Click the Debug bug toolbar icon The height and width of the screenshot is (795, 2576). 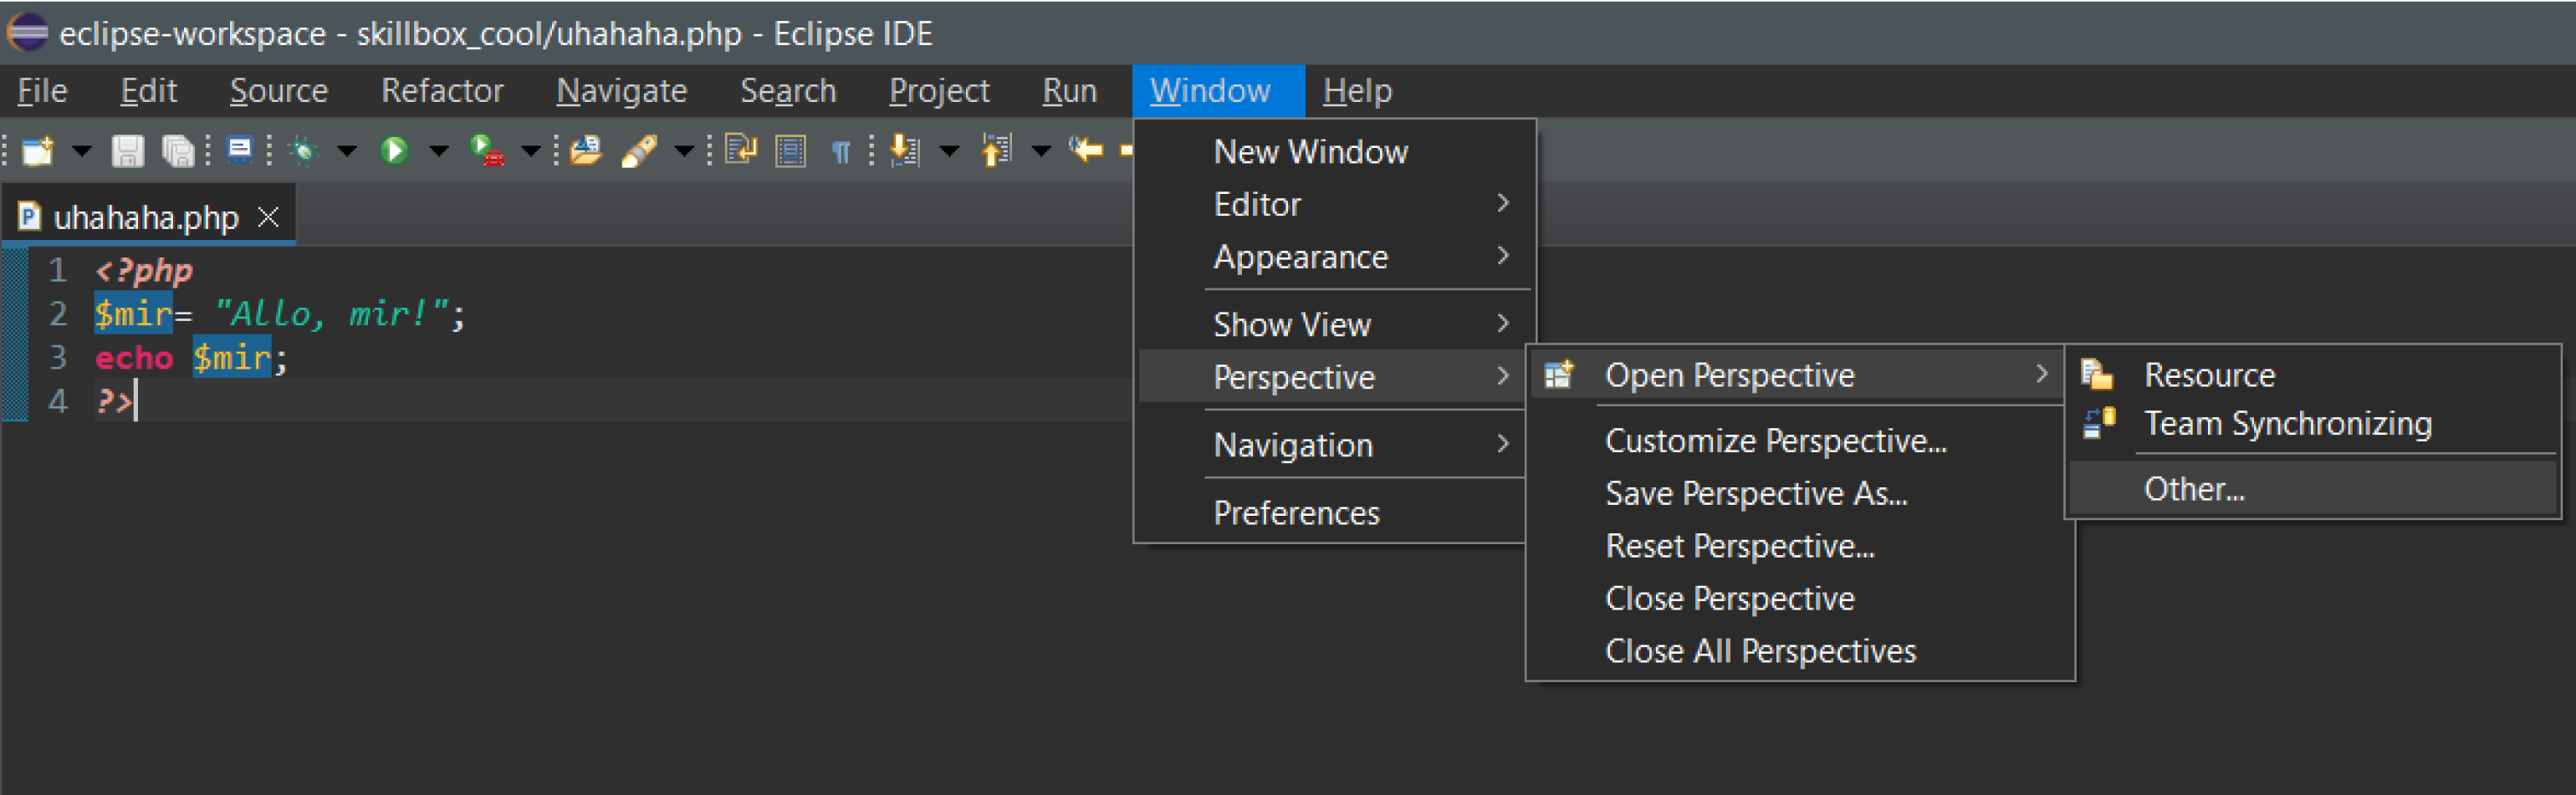(x=303, y=151)
